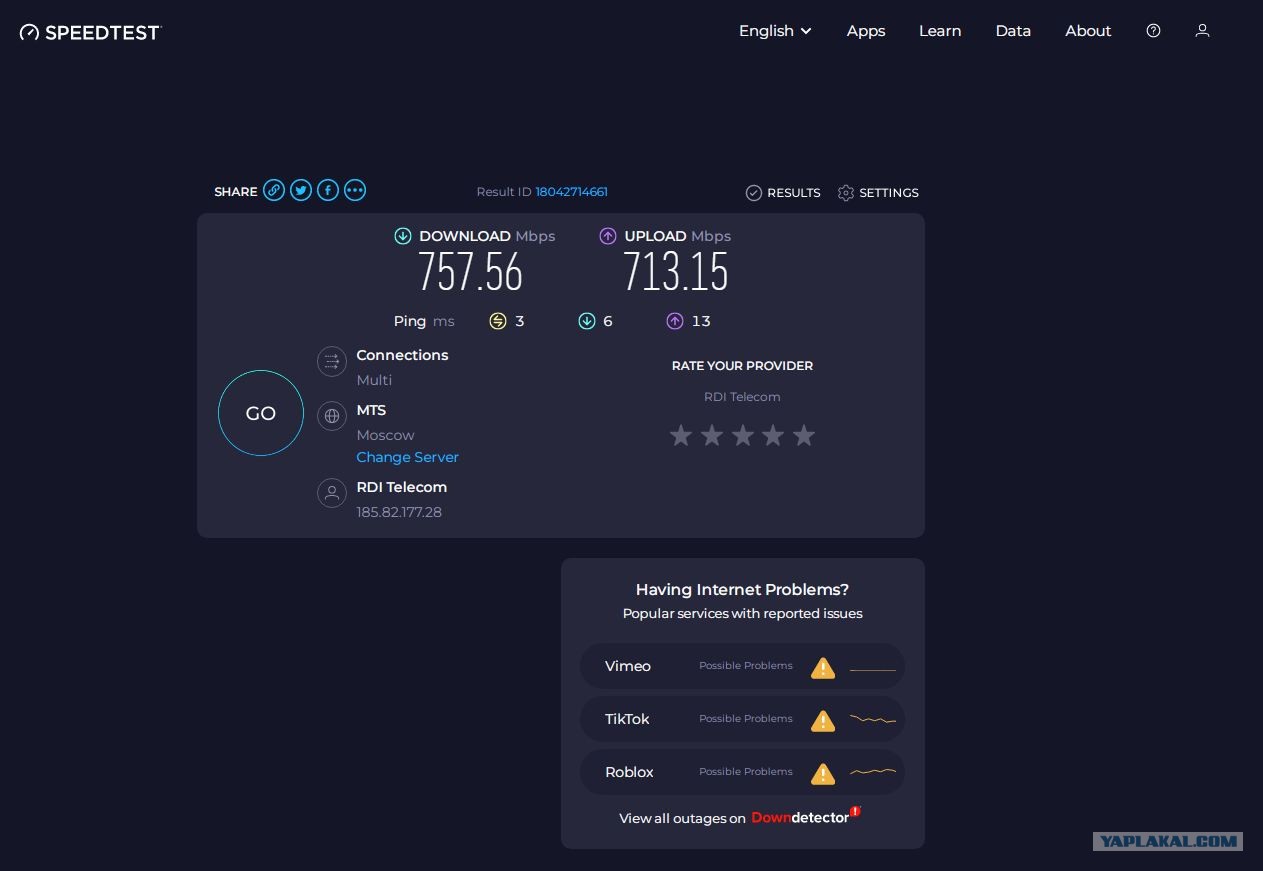Open TikTok possible problems row
Viewport: 1263px width, 871px height.
pyautogui.click(x=742, y=719)
